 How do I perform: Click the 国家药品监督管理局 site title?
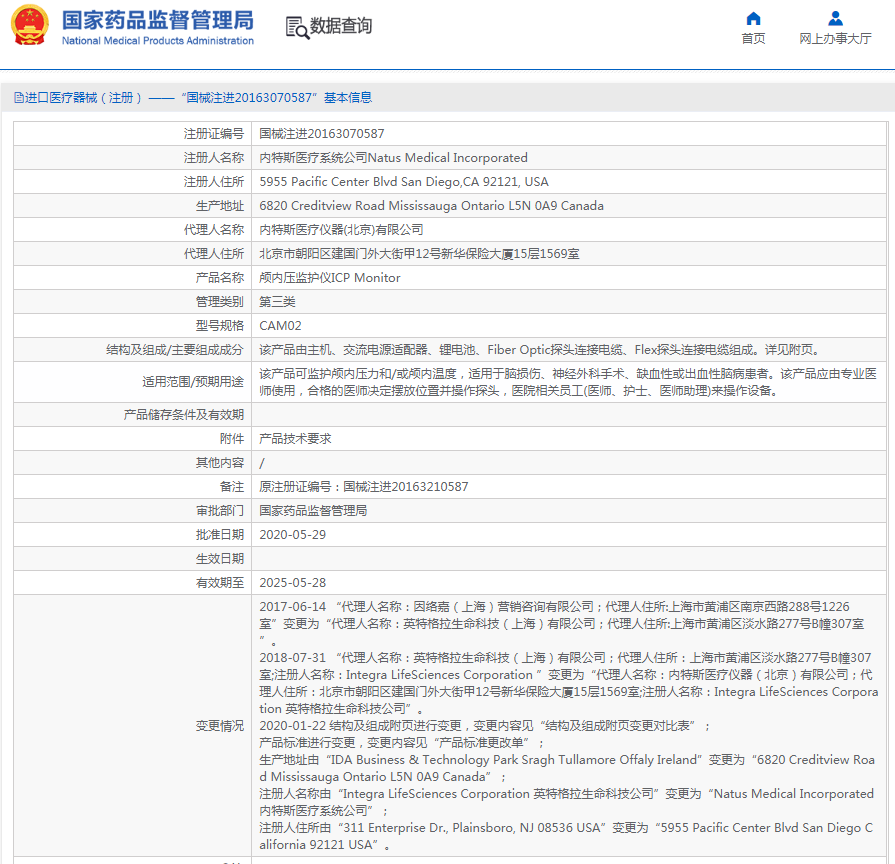click(157, 20)
